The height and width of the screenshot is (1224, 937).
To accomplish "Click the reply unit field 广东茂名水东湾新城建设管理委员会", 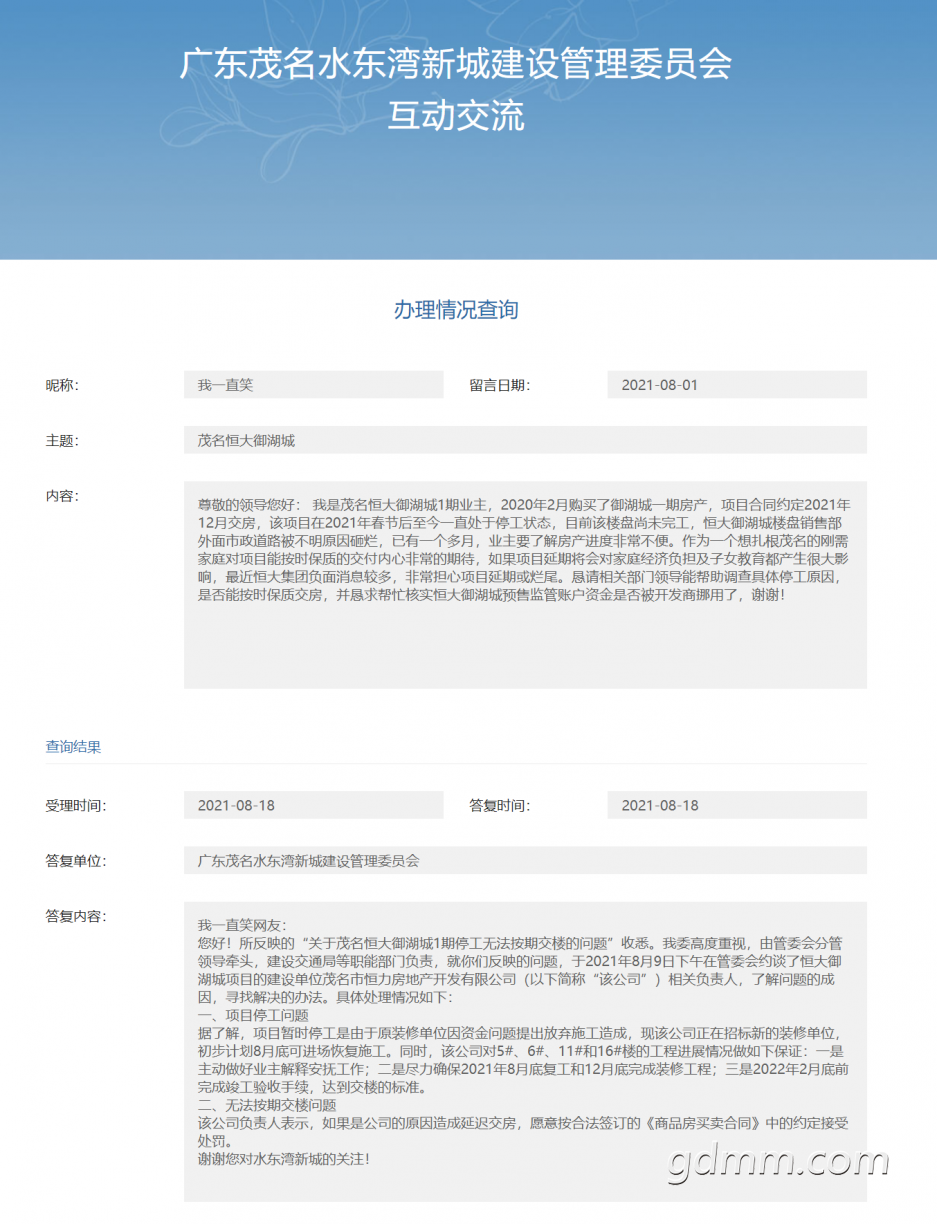I will coord(525,860).
